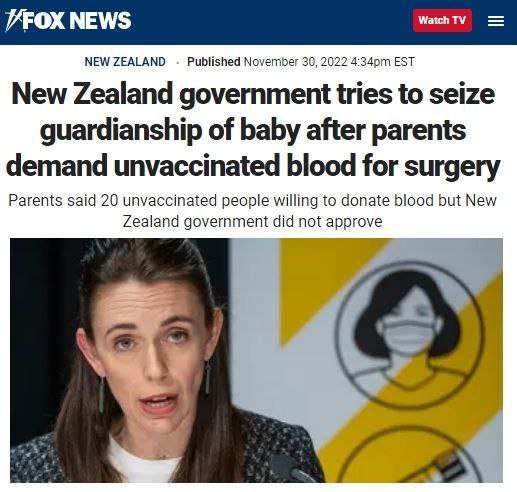The height and width of the screenshot is (492, 517).
Task: Click the masked face circle icon in photo
Action: pos(409,336)
